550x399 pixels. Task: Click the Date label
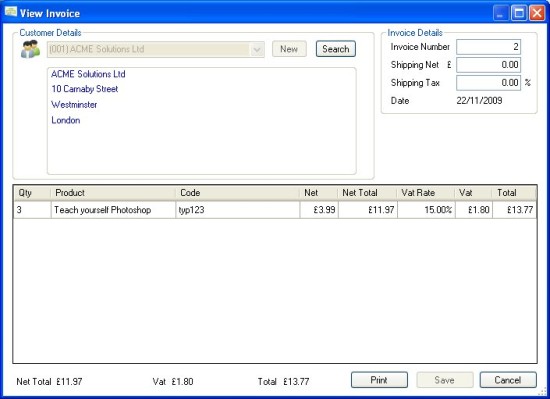400,101
